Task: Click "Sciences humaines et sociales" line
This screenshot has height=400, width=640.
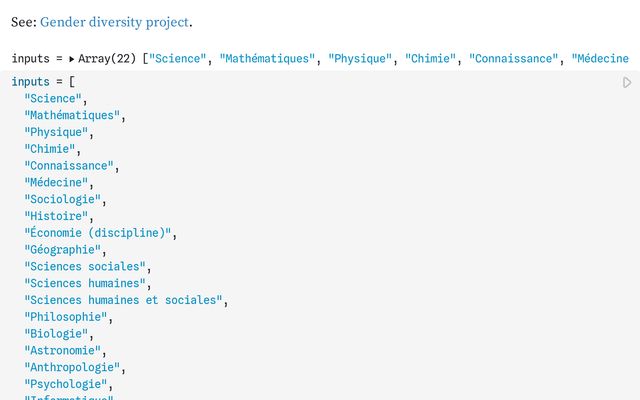Action: tap(124, 300)
